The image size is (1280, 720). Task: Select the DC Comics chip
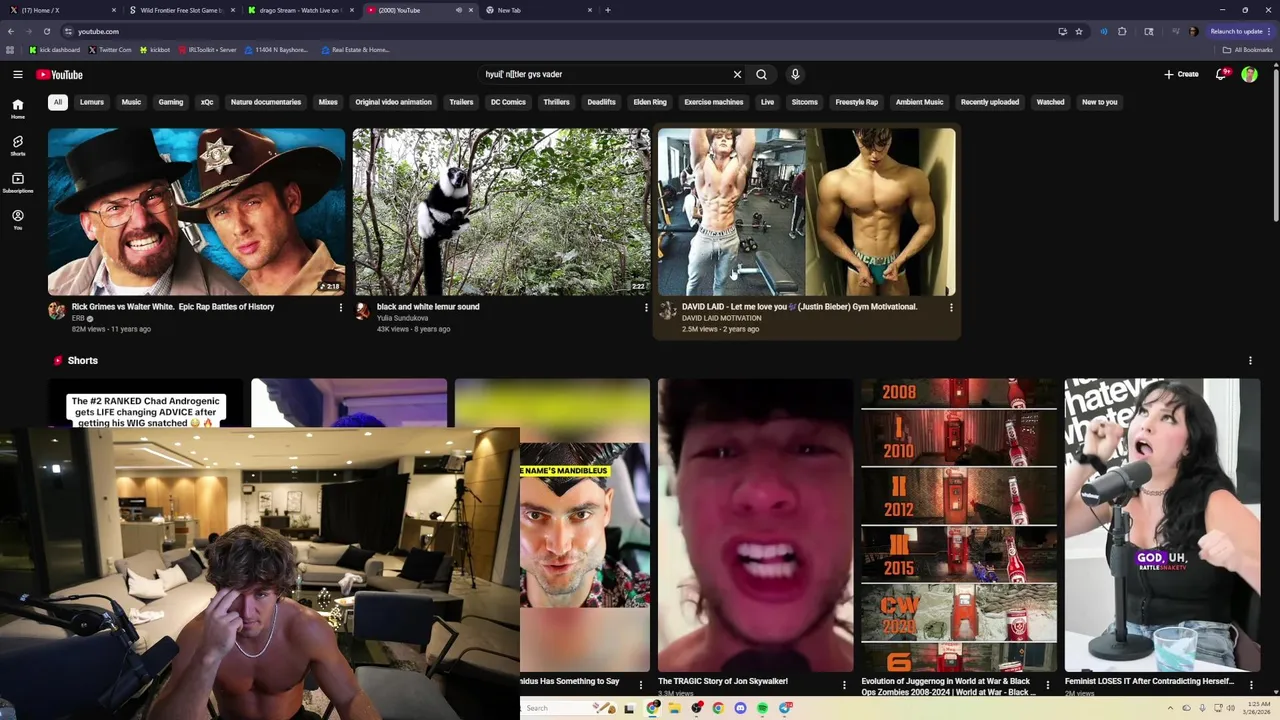[x=508, y=102]
